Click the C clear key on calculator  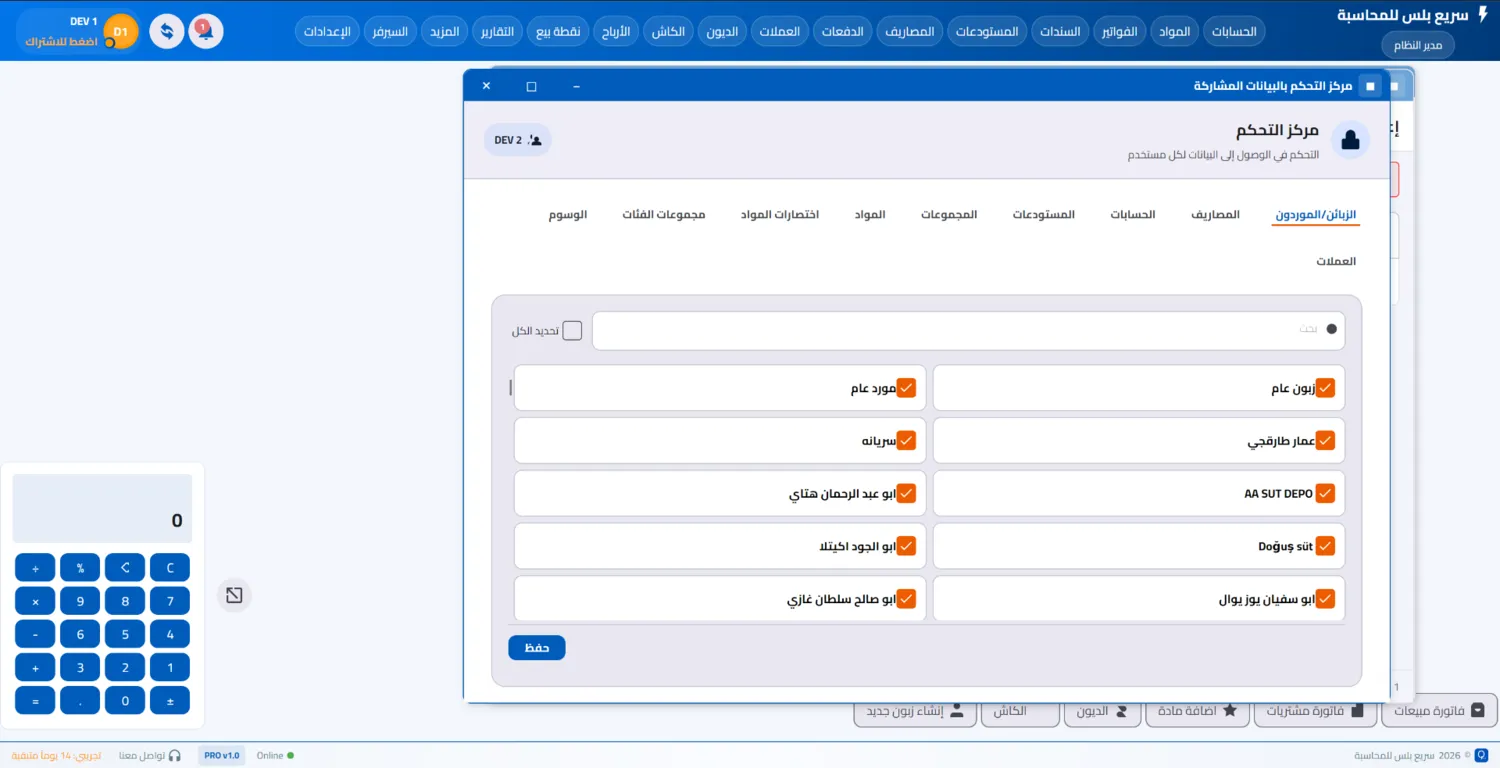coord(170,568)
